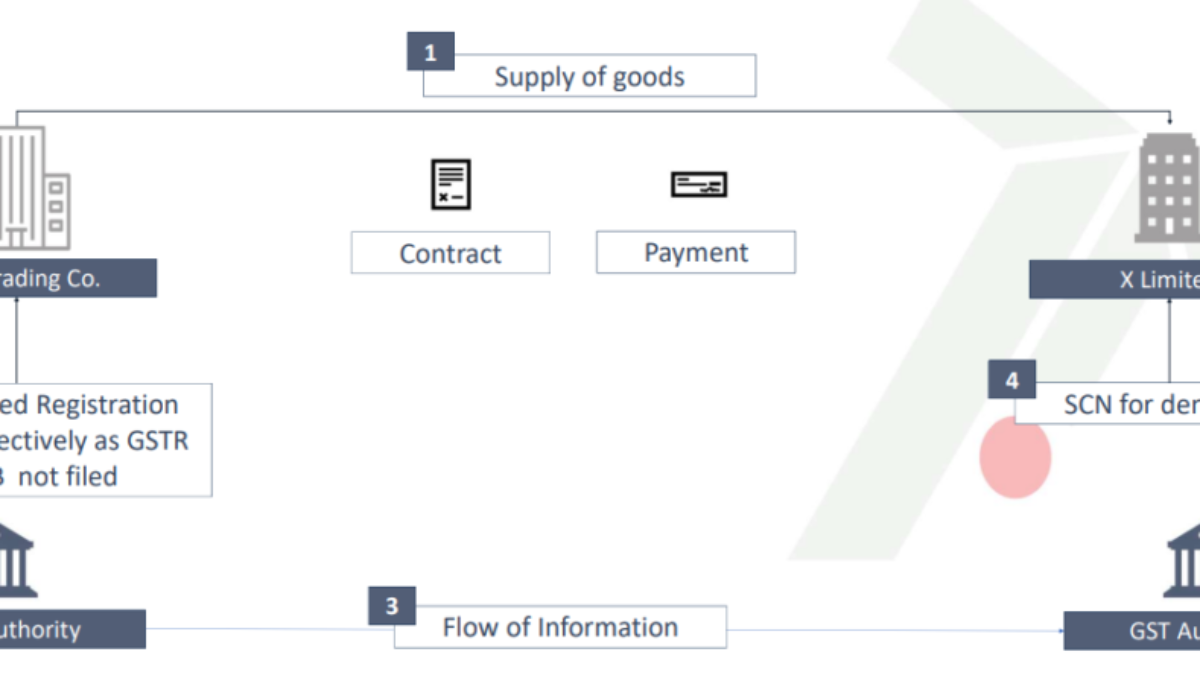1200x675 pixels.
Task: Click the Flow of Information box
Action: [560, 628]
